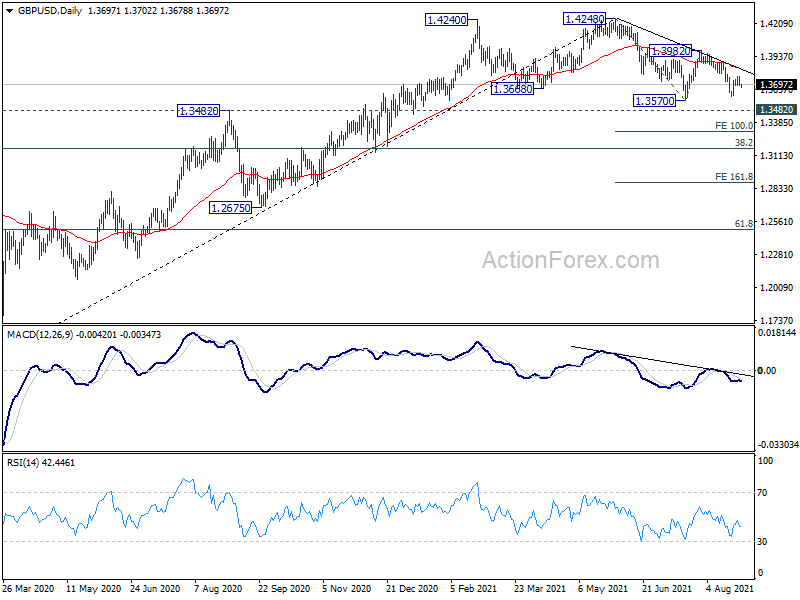Image resolution: width=800 pixels, height=600 pixels.
Task: Click the 1.42090 price axis value
Action: click(777, 23)
